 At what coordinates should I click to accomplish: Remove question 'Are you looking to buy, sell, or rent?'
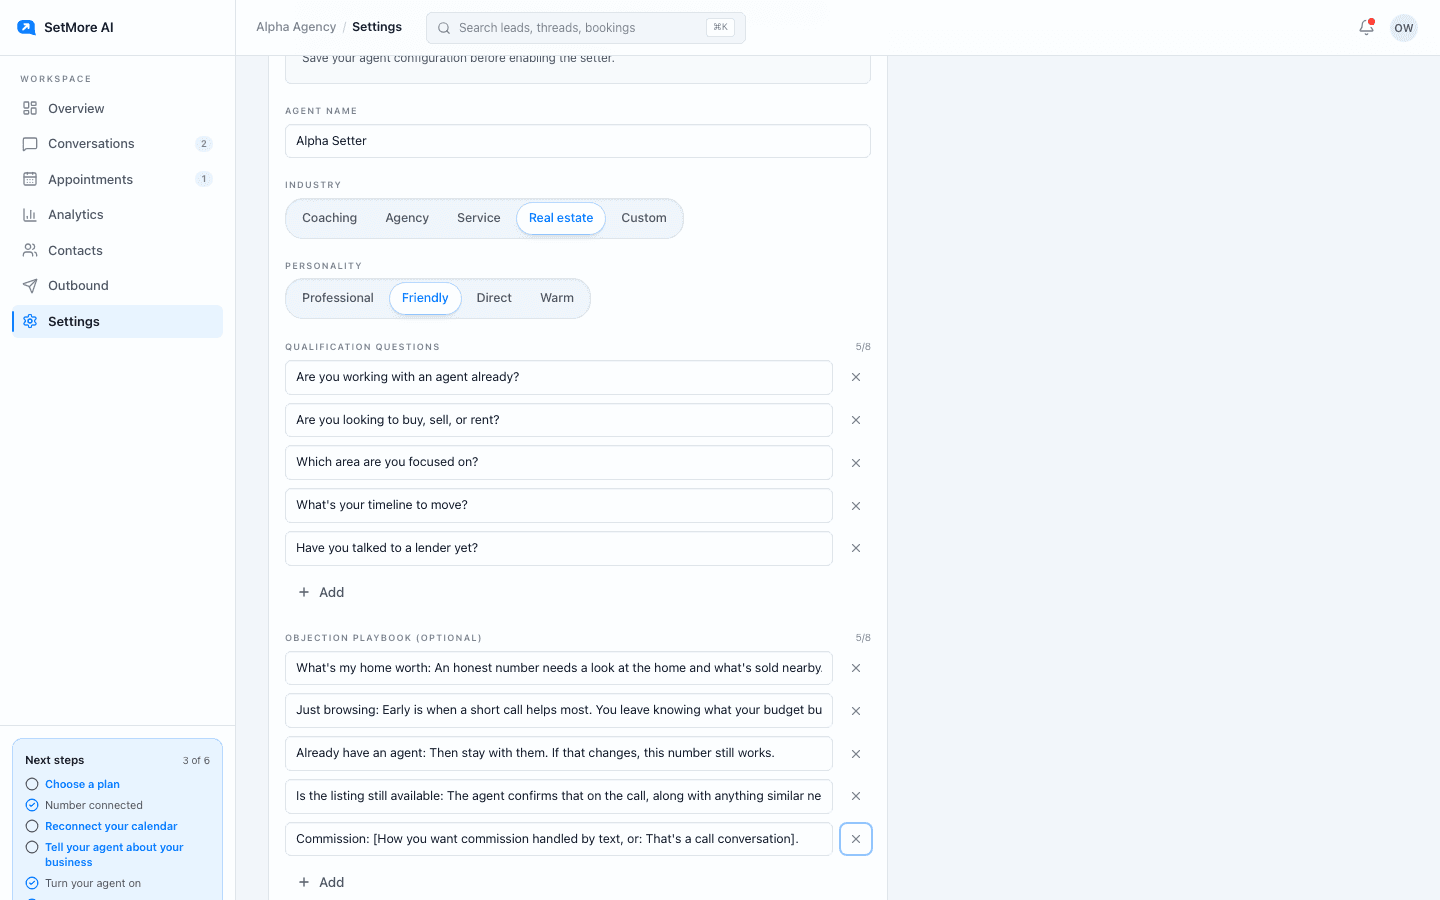(856, 420)
